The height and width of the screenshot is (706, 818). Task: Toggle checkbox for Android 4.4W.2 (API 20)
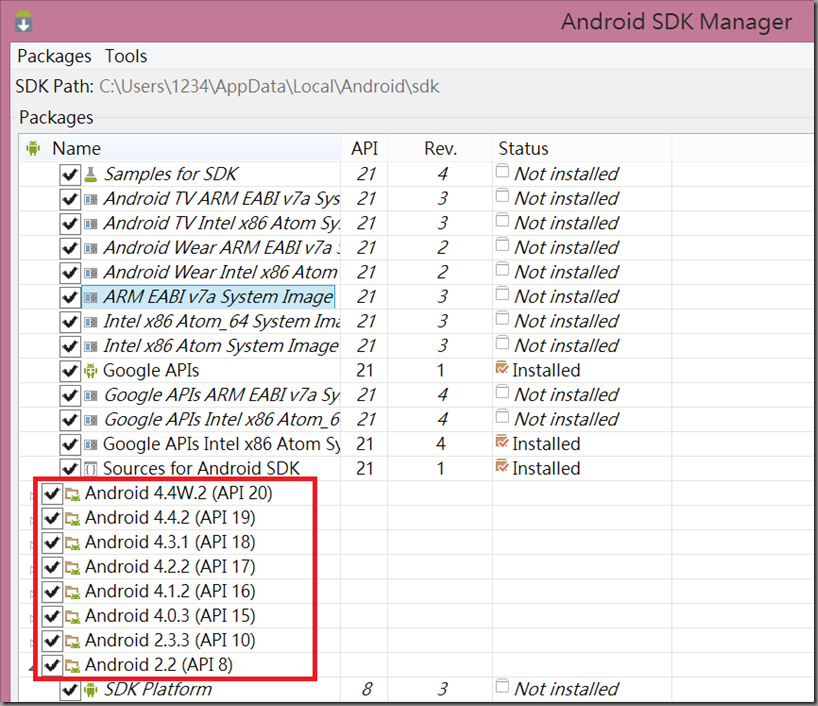click(x=52, y=494)
